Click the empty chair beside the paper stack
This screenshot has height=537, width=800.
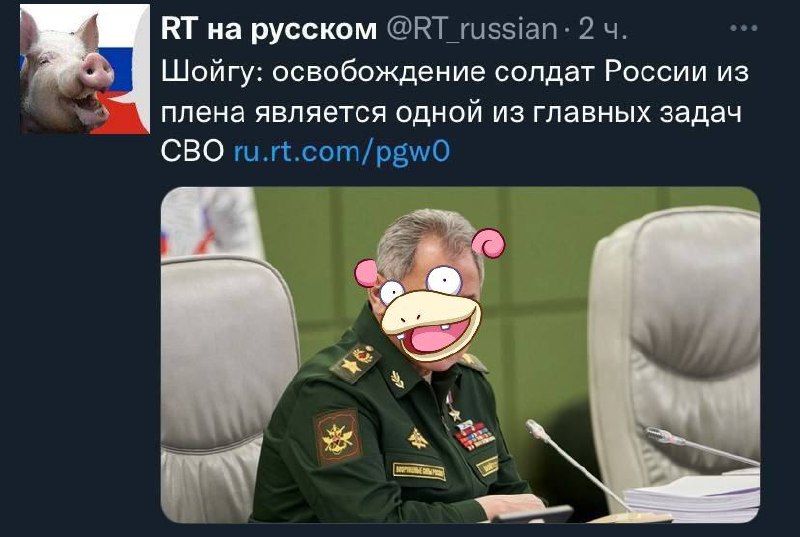click(x=675, y=345)
